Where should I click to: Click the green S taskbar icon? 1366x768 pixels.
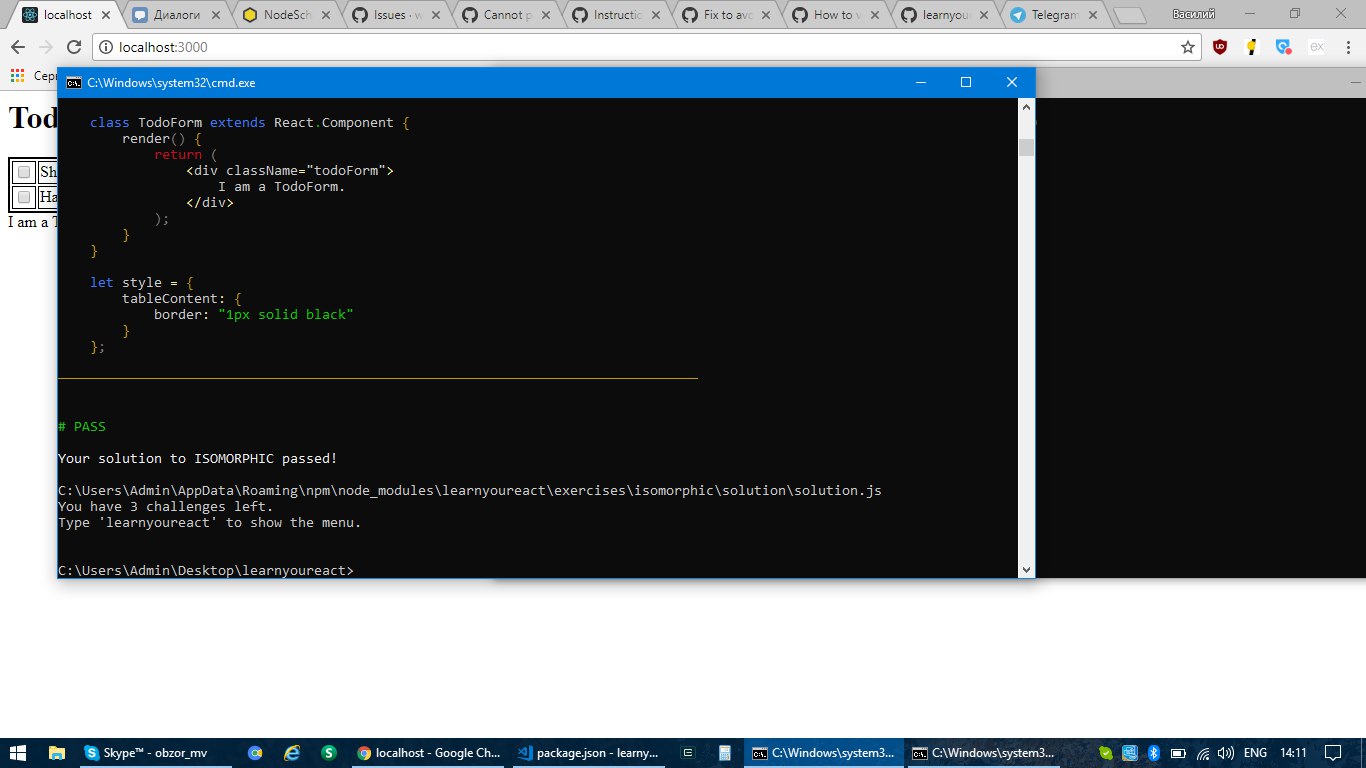pyautogui.click(x=329, y=753)
